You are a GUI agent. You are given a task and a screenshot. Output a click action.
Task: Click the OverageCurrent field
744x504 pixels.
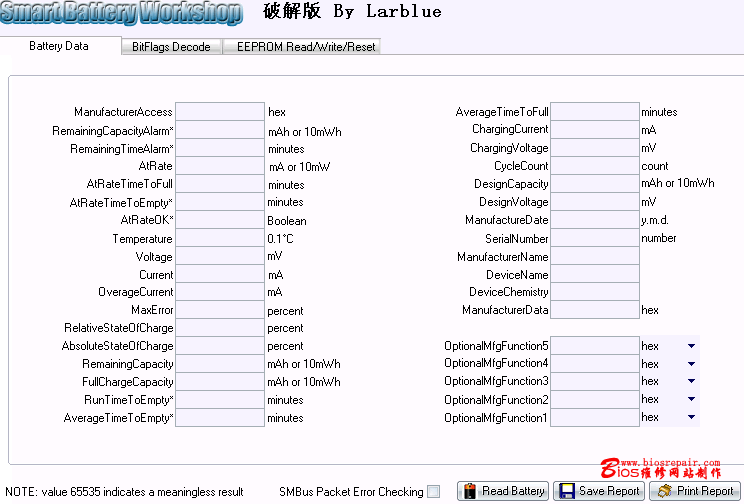(220, 292)
